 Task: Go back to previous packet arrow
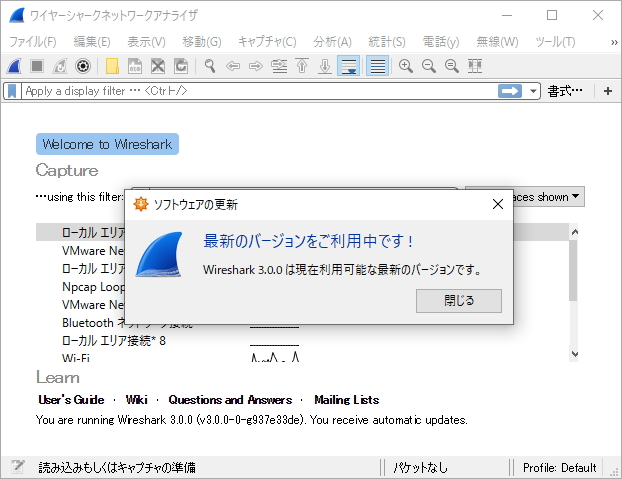click(233, 66)
